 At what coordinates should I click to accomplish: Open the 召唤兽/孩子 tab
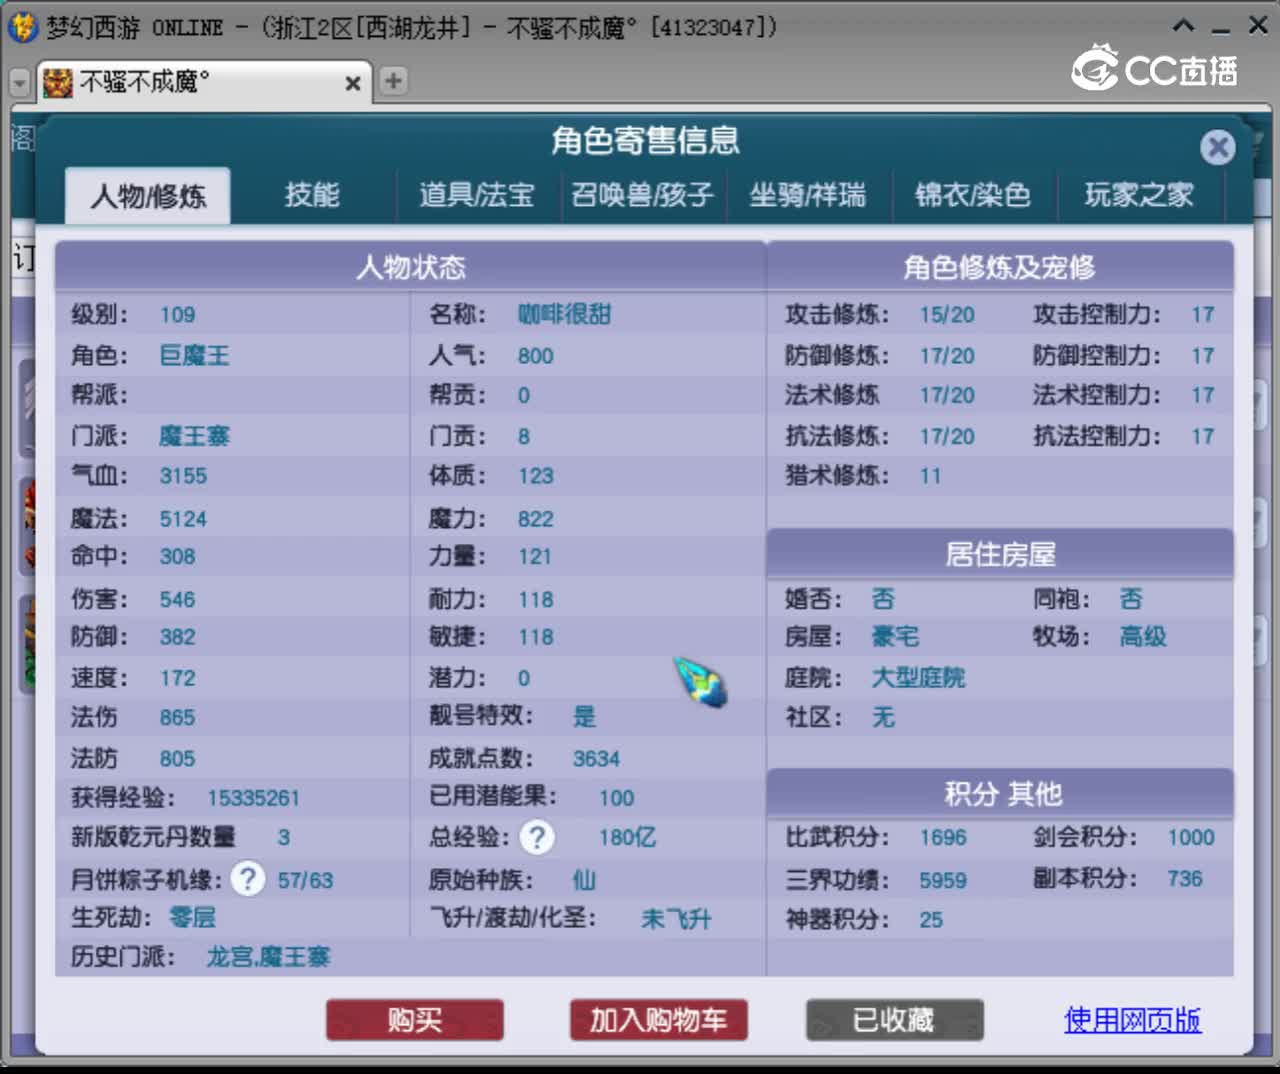click(642, 194)
